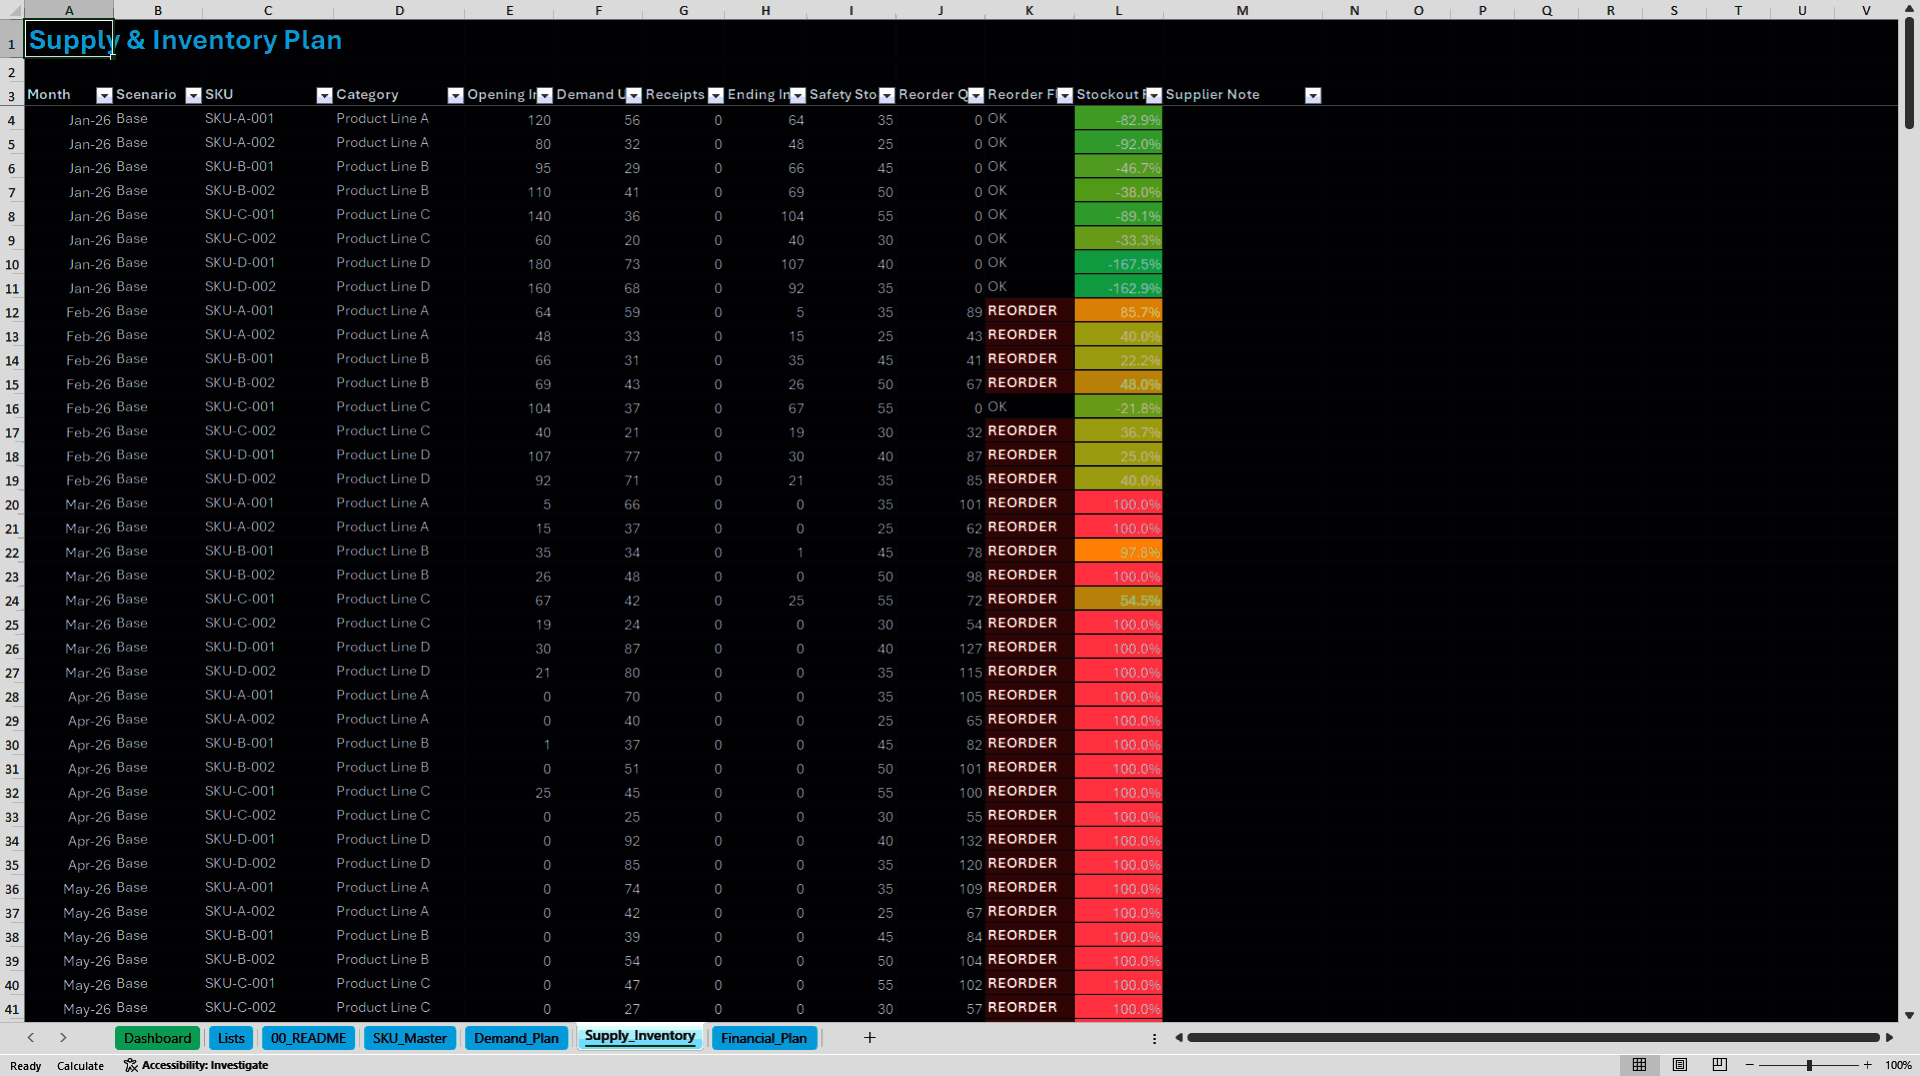
Task: Click the tab bar resize dots handle
Action: click(1154, 1039)
